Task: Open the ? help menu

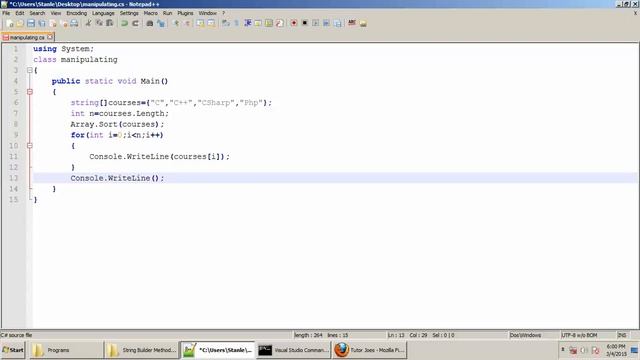Action: point(224,13)
